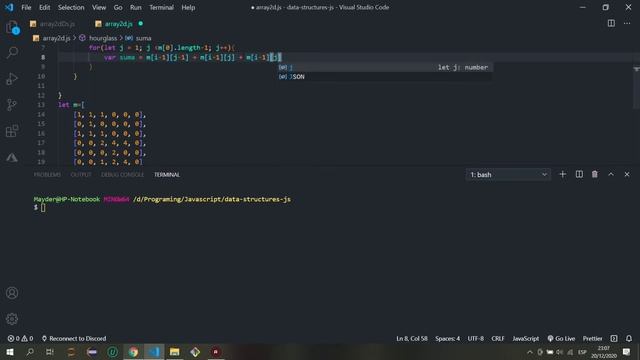Open Manage gear settings menu
The height and width of the screenshot is (360, 640).
(x=12, y=318)
